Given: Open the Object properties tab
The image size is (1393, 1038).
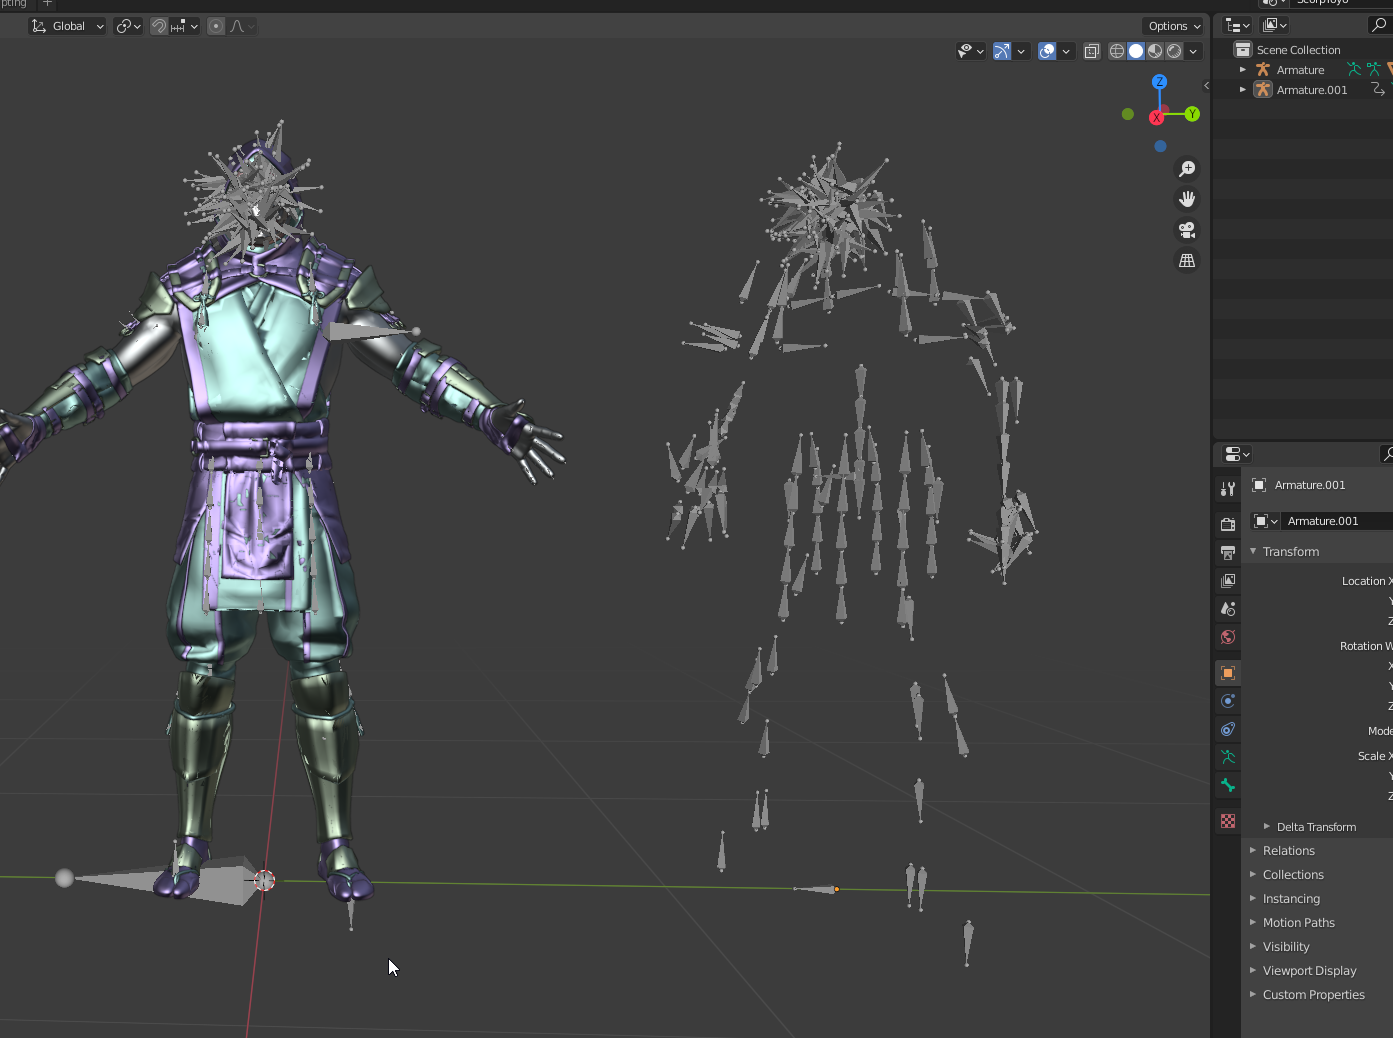Looking at the screenshot, I should click(x=1228, y=673).
